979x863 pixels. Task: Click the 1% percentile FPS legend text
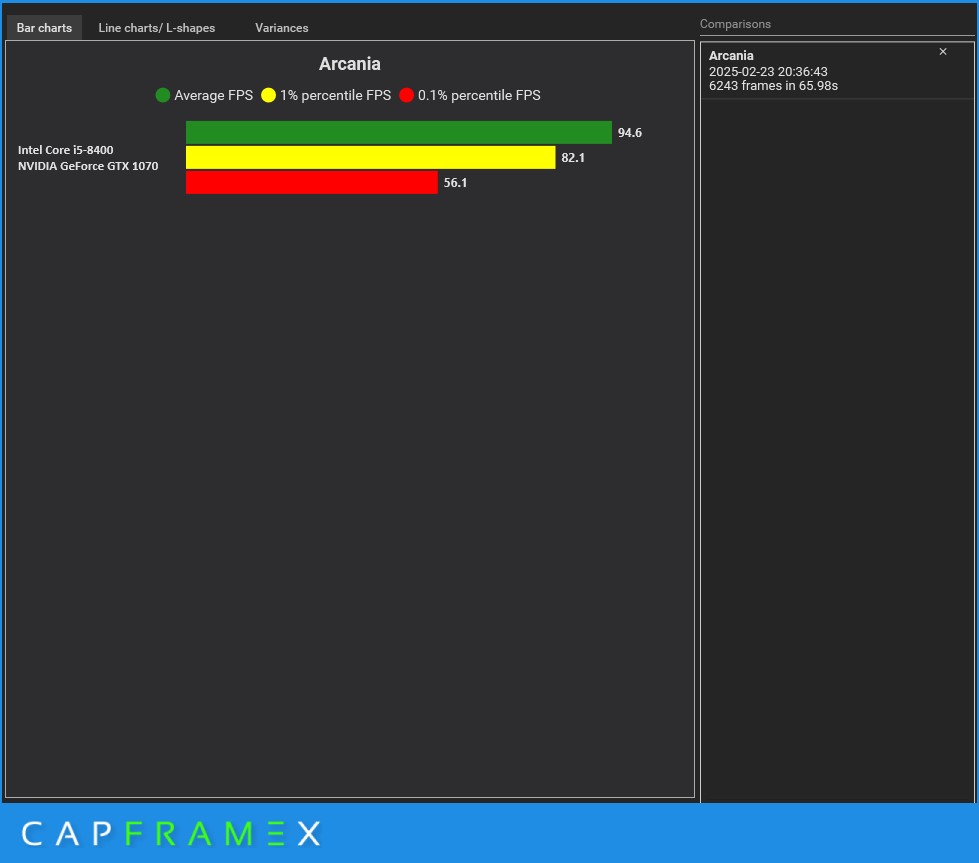[335, 95]
